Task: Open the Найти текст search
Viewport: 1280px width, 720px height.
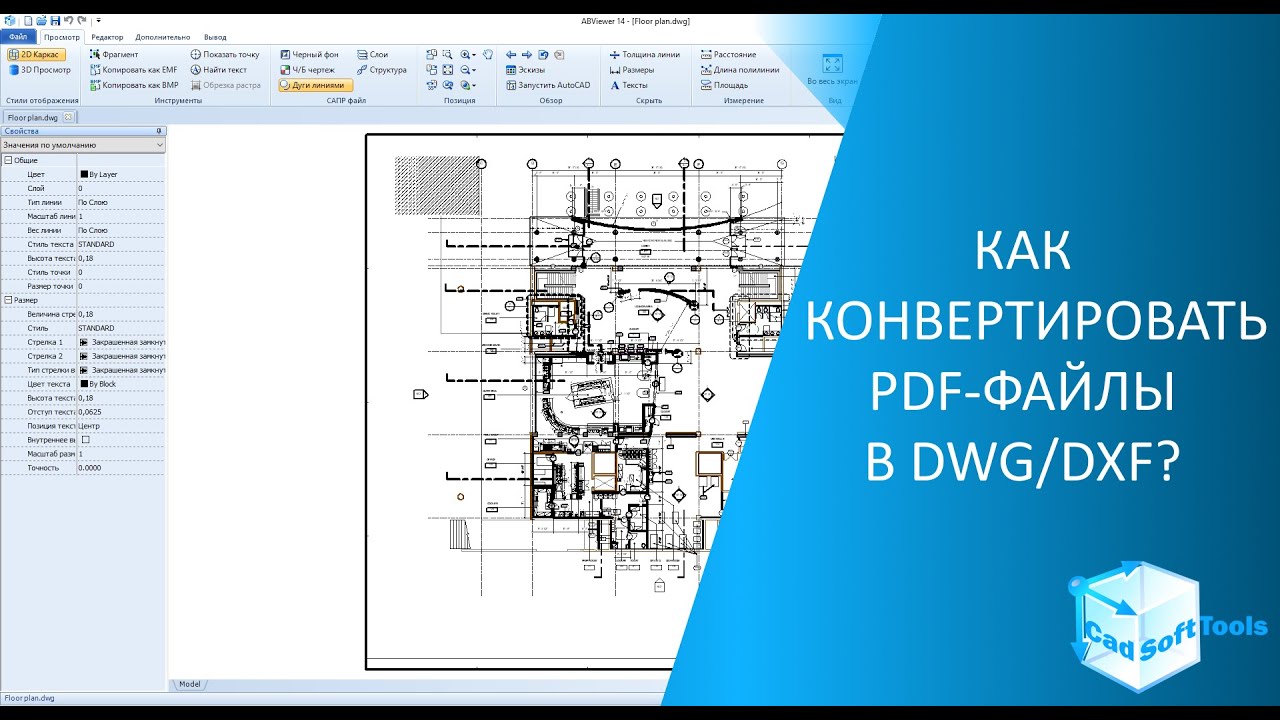Action: pyautogui.click(x=218, y=70)
